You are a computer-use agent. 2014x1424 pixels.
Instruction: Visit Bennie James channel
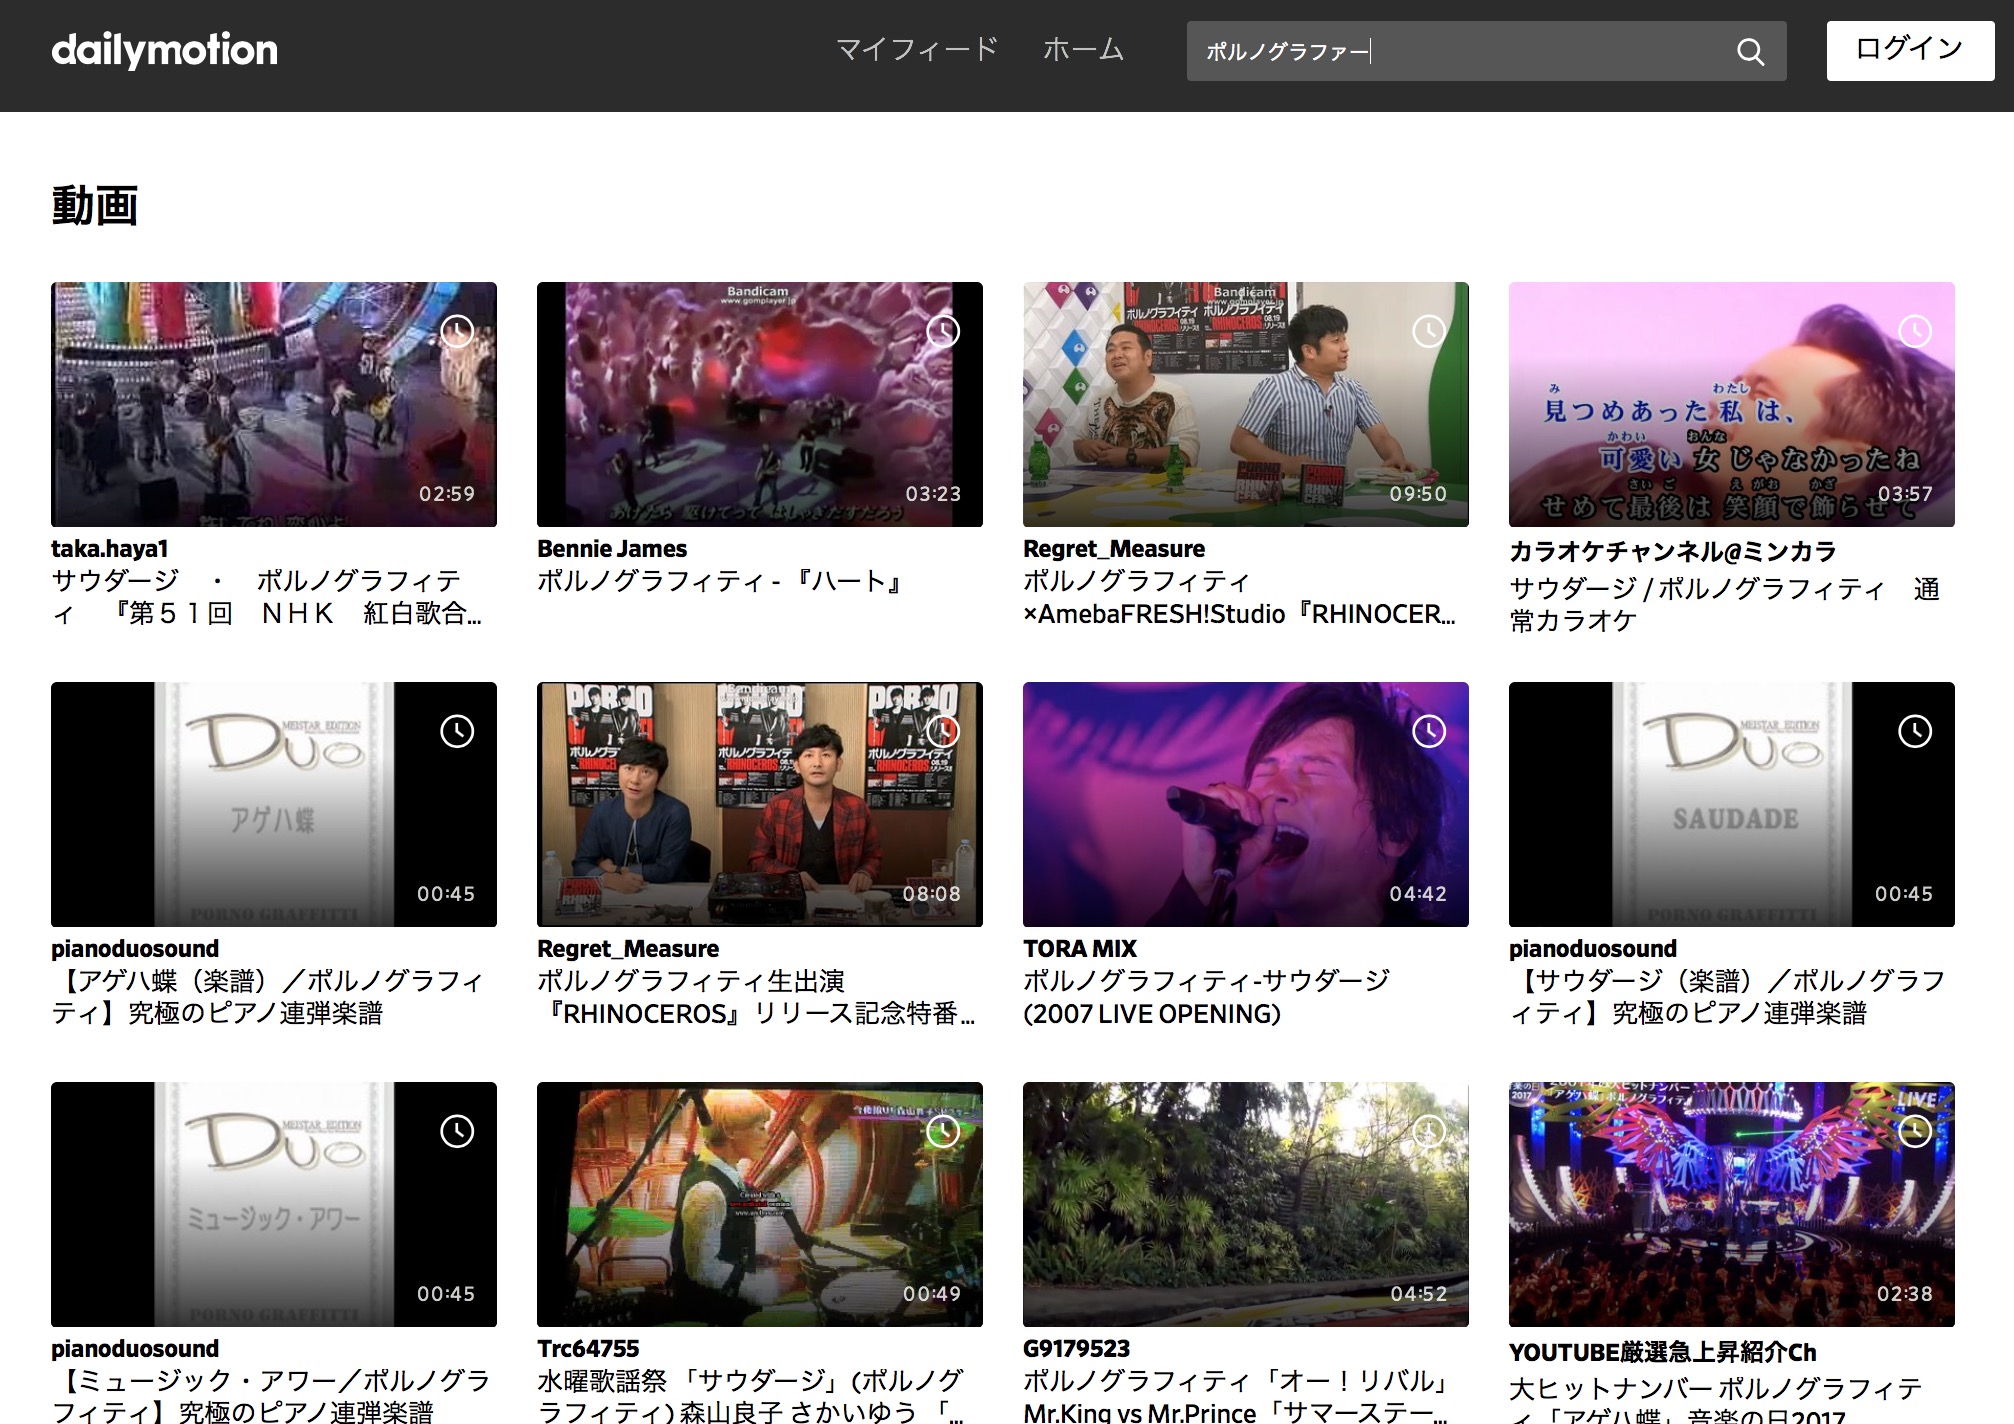tap(612, 549)
